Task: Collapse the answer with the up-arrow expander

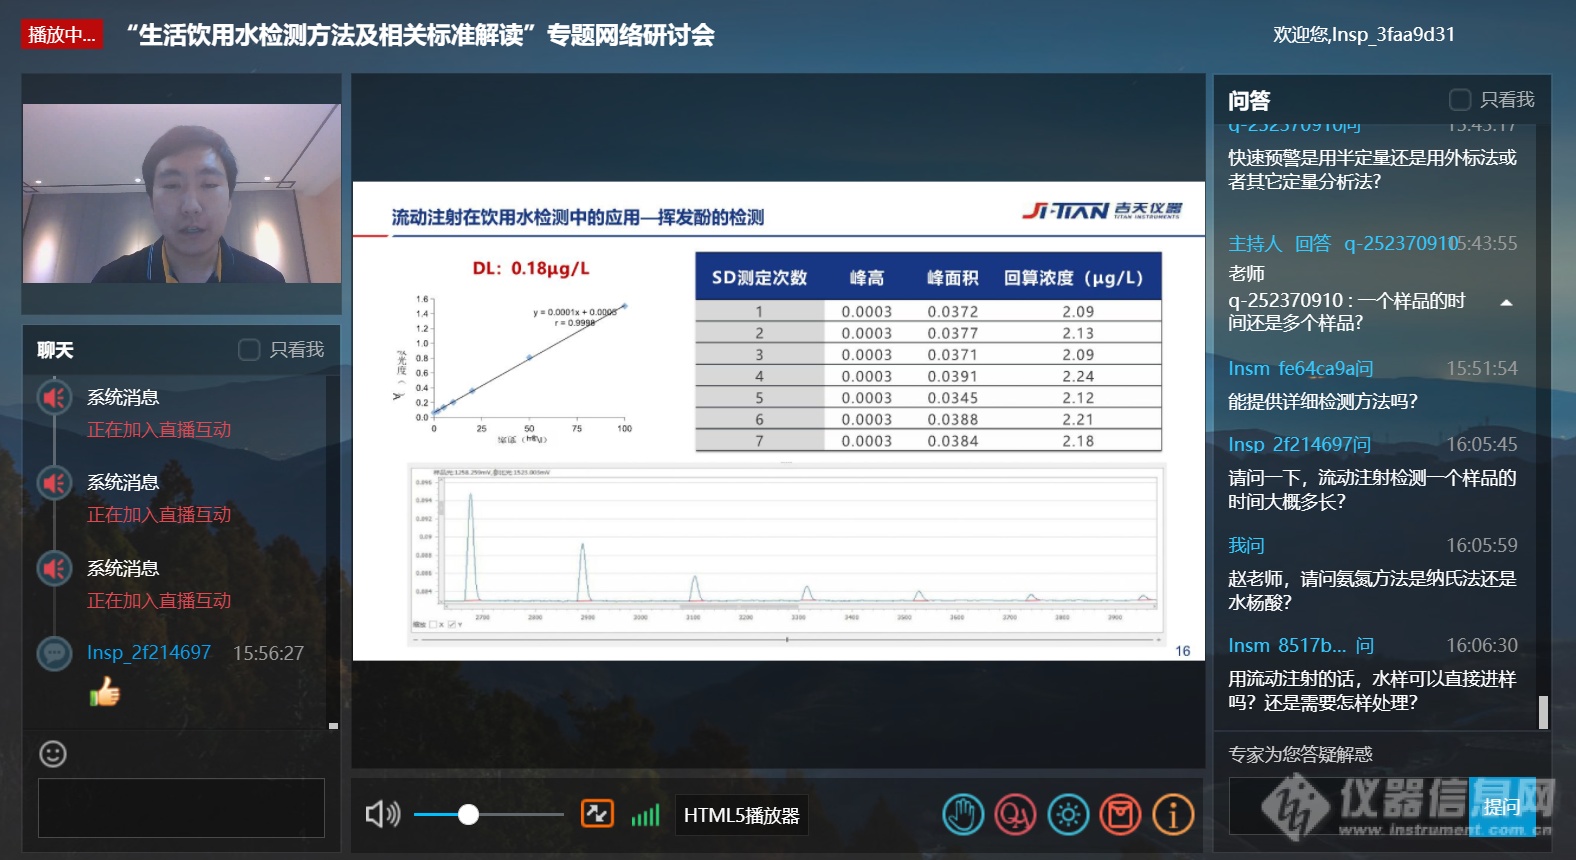Action: pos(1506,302)
